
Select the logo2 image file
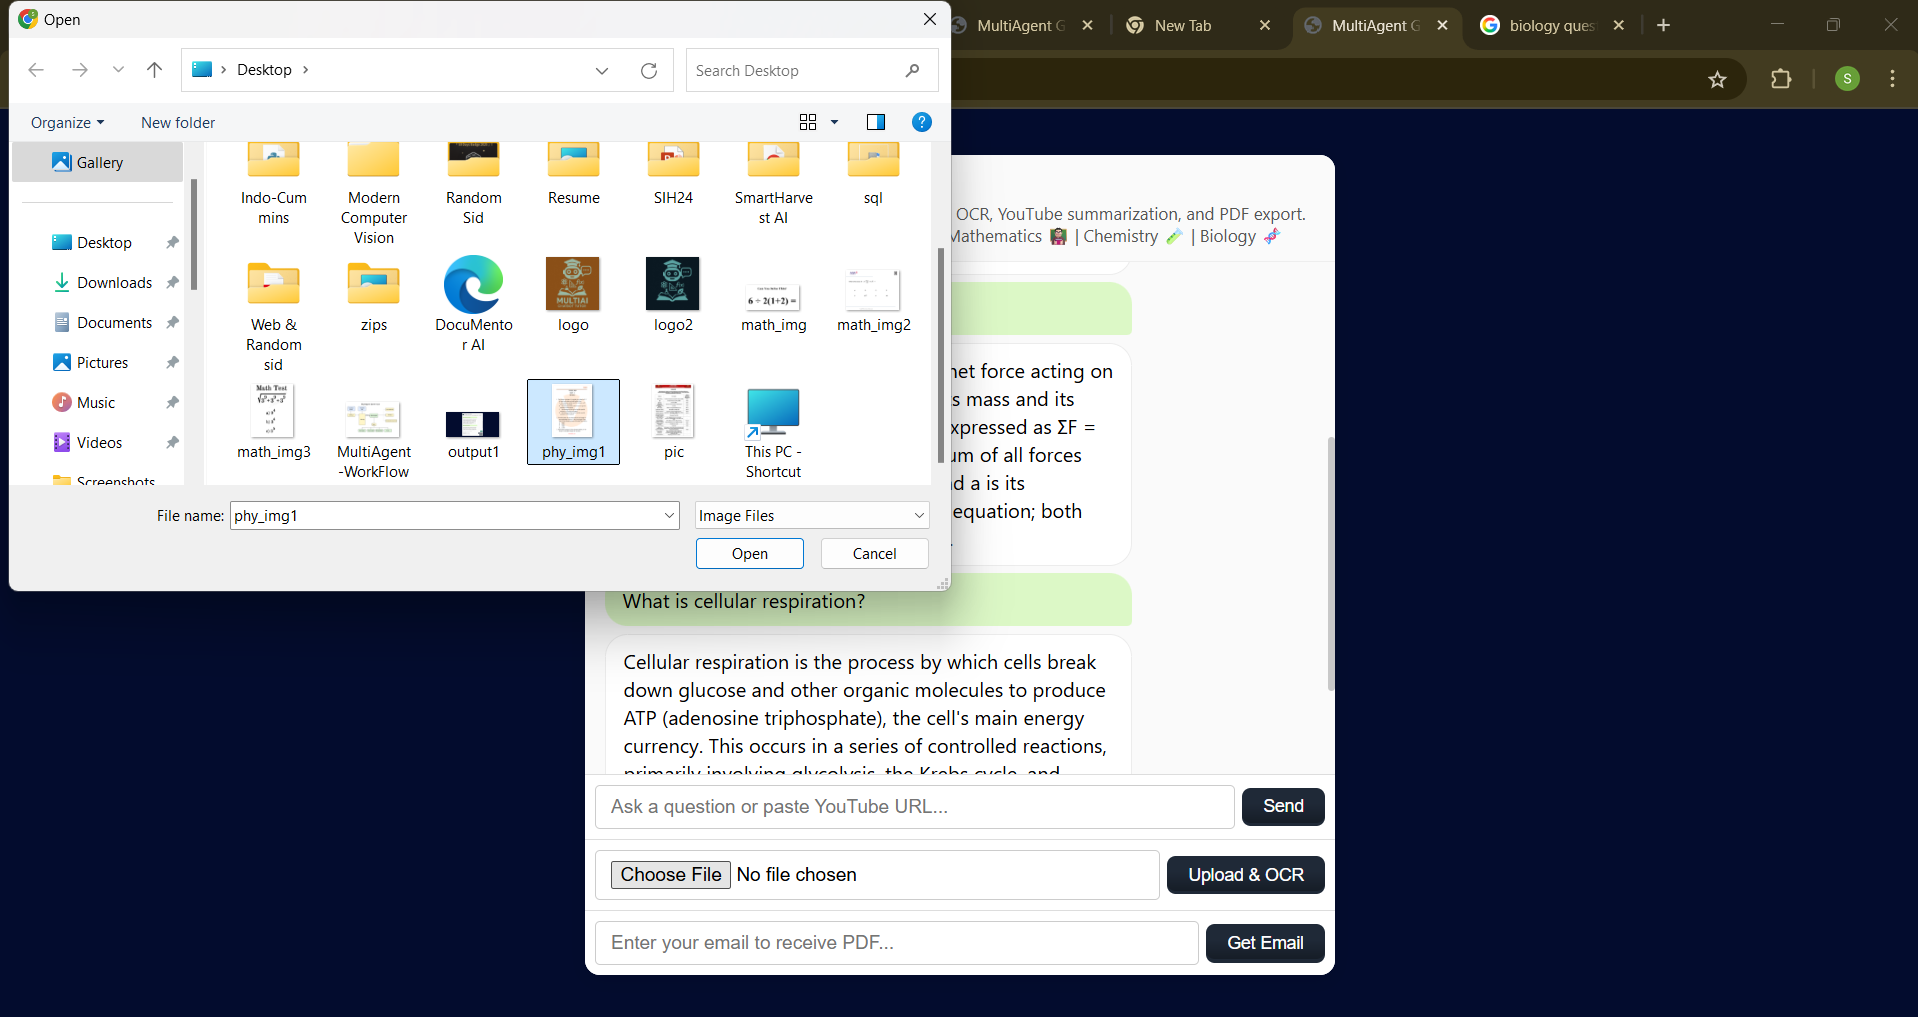673,295
